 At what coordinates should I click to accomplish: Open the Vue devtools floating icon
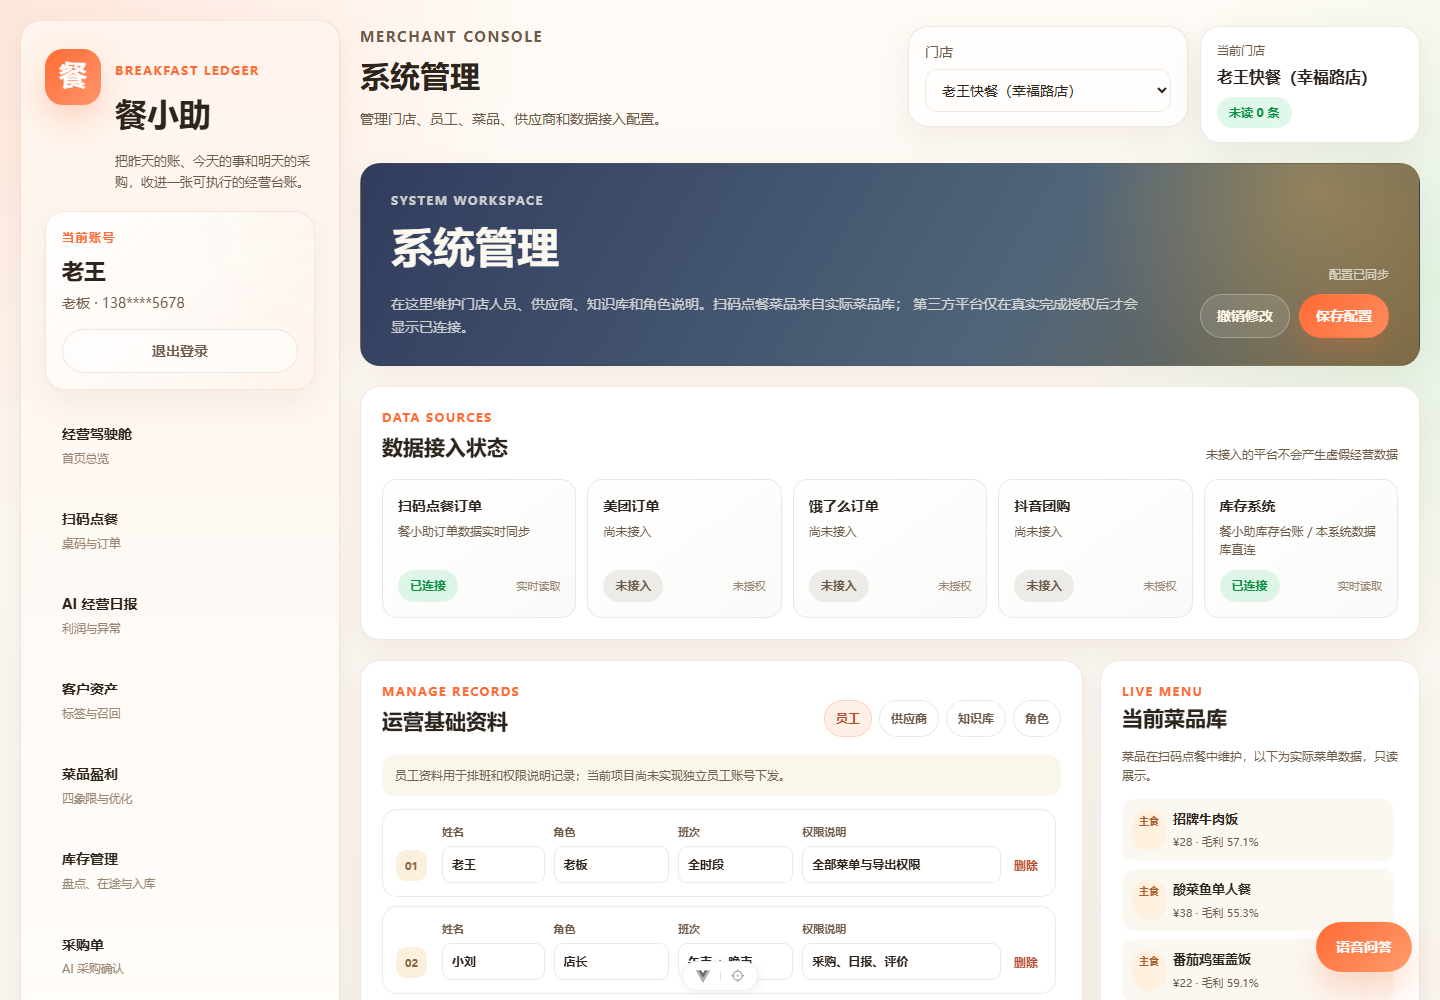tap(703, 976)
